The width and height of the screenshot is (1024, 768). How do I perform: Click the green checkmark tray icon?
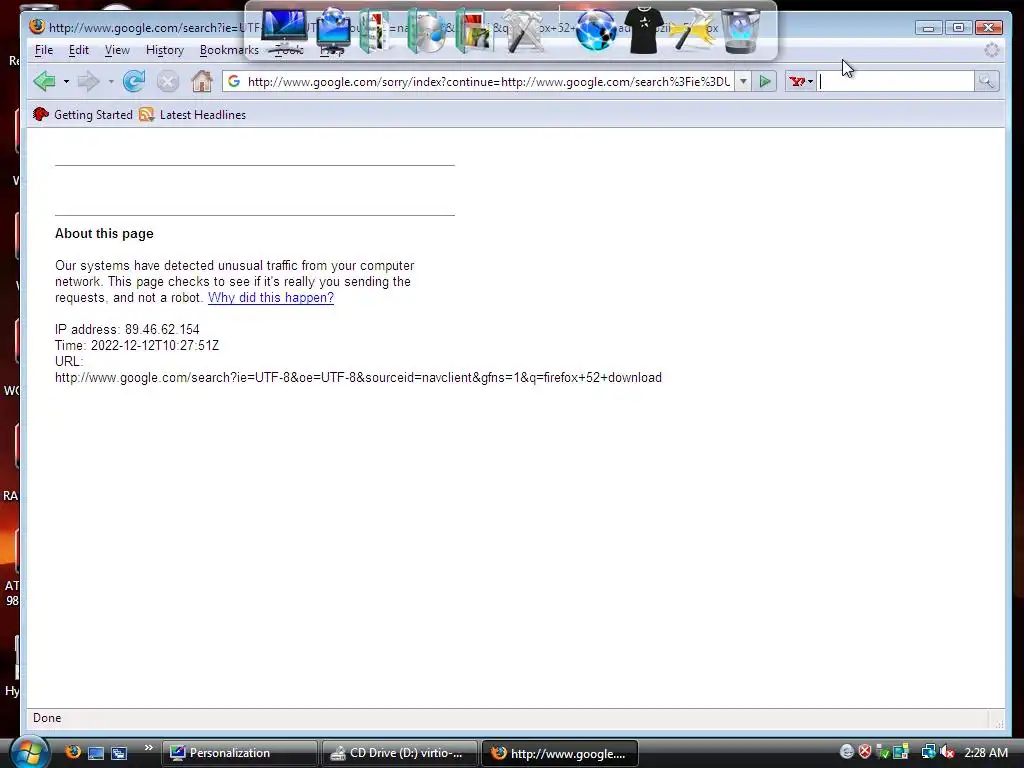point(882,752)
